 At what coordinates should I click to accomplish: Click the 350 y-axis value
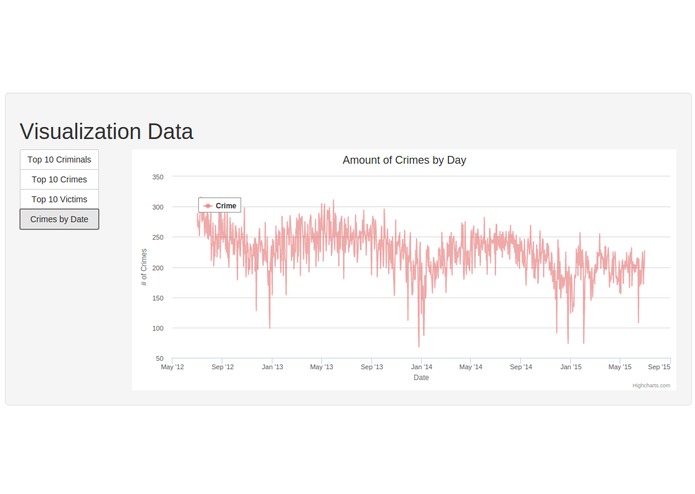pyautogui.click(x=158, y=177)
